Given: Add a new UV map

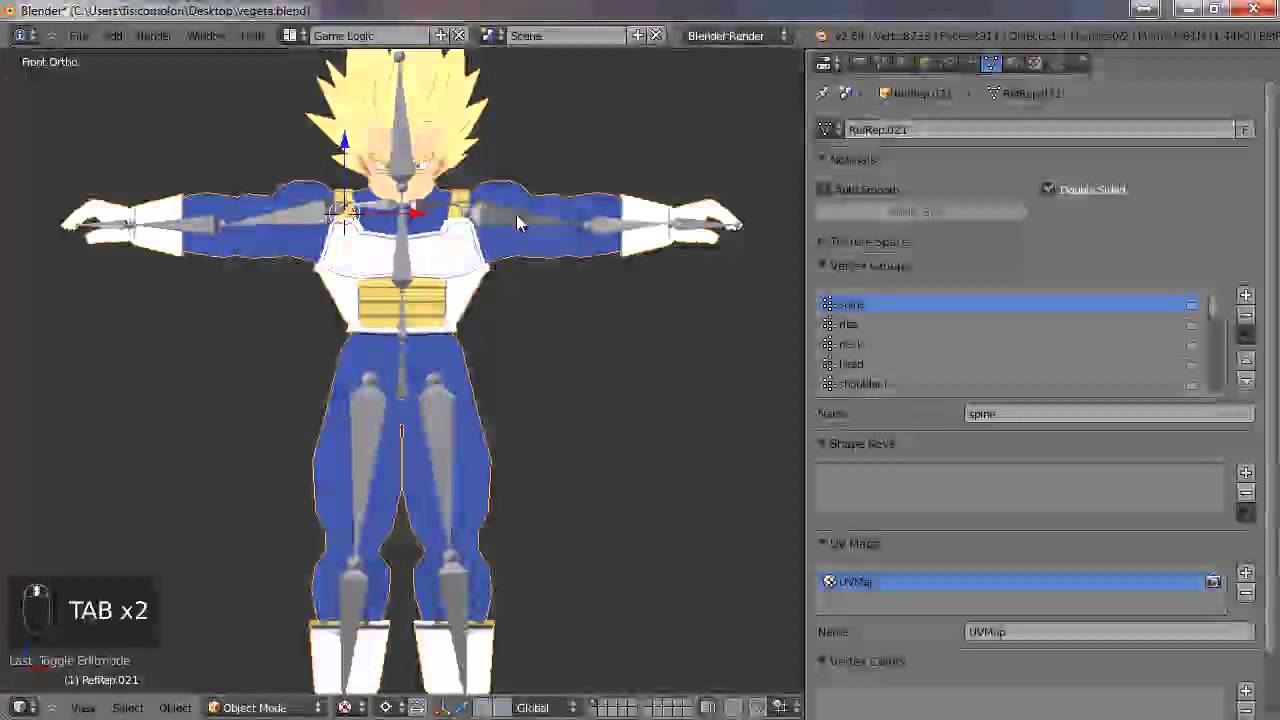Looking at the screenshot, I should (x=1245, y=572).
